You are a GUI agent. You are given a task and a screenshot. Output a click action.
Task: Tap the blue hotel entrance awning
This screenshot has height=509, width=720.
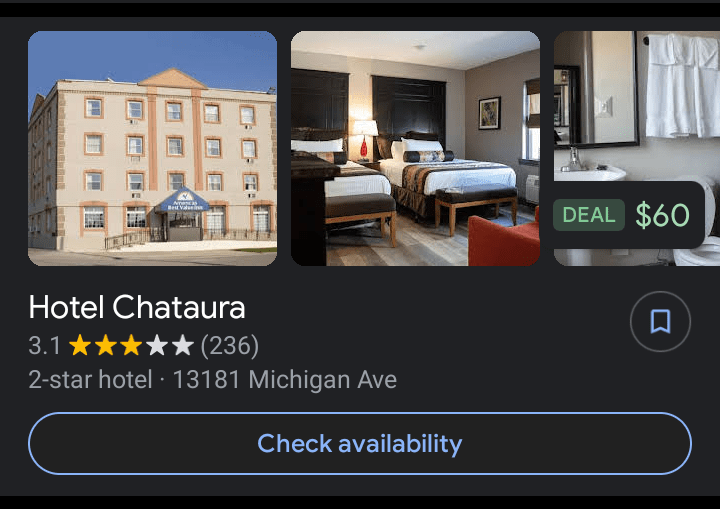click(x=183, y=201)
